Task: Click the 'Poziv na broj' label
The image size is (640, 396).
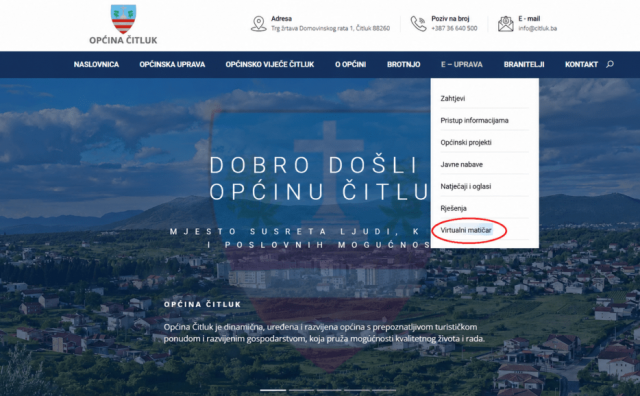Action: [x=451, y=19]
